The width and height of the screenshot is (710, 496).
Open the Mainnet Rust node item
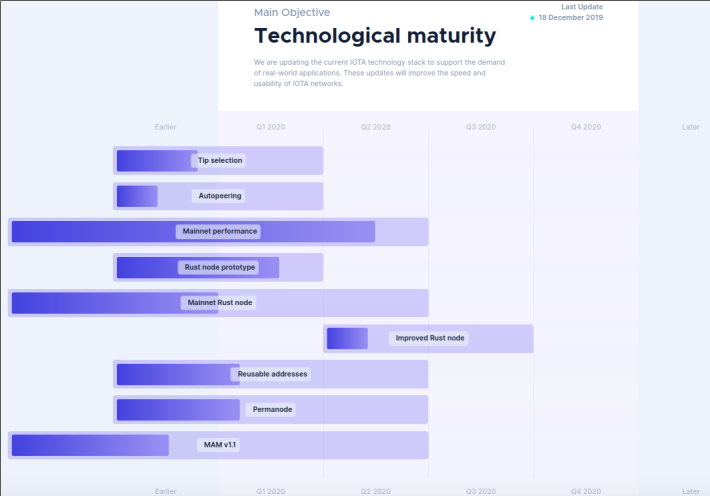pos(218,303)
